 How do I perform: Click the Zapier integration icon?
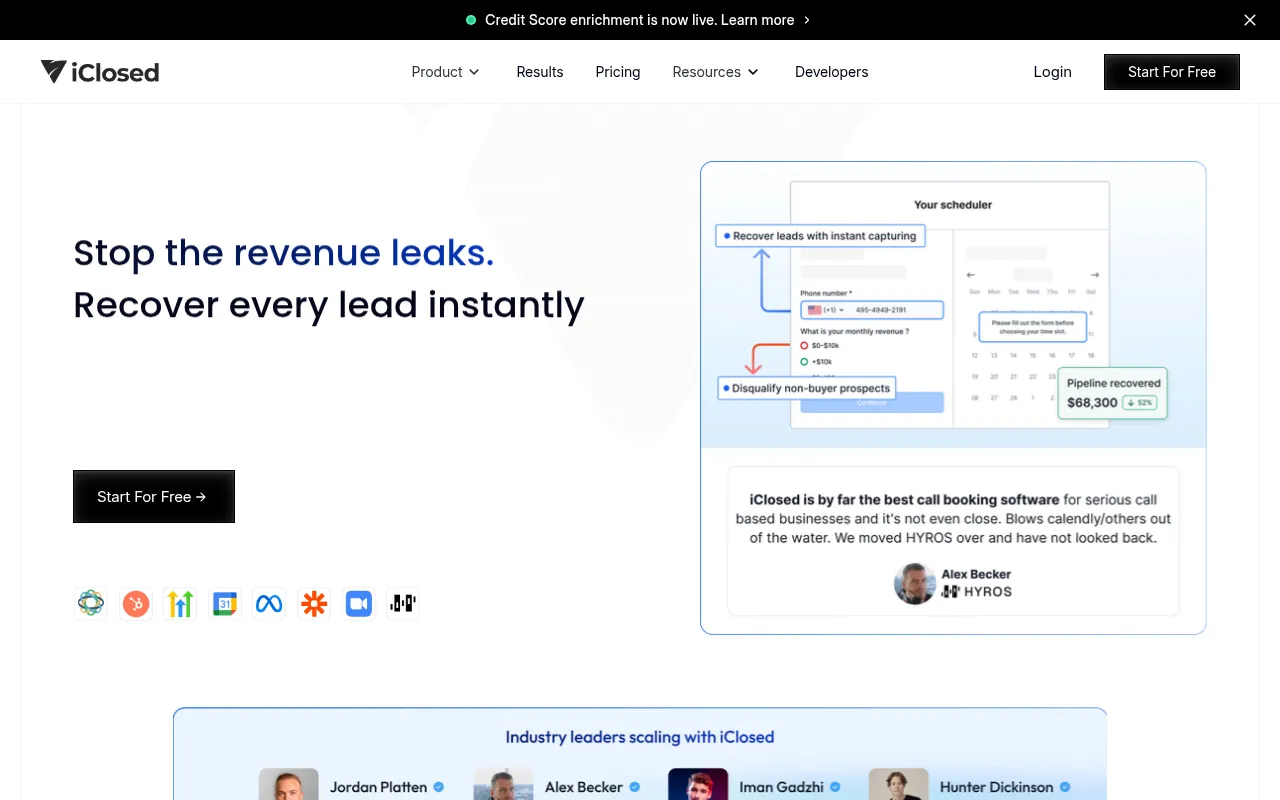(314, 603)
